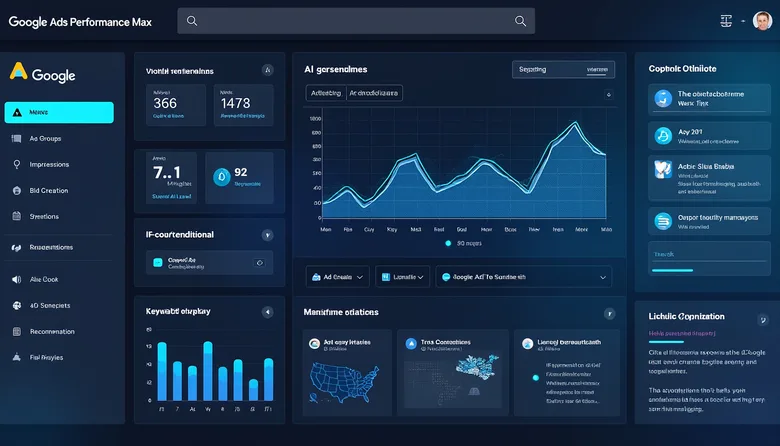Click the search icon at right of search bar

[x=520, y=21]
